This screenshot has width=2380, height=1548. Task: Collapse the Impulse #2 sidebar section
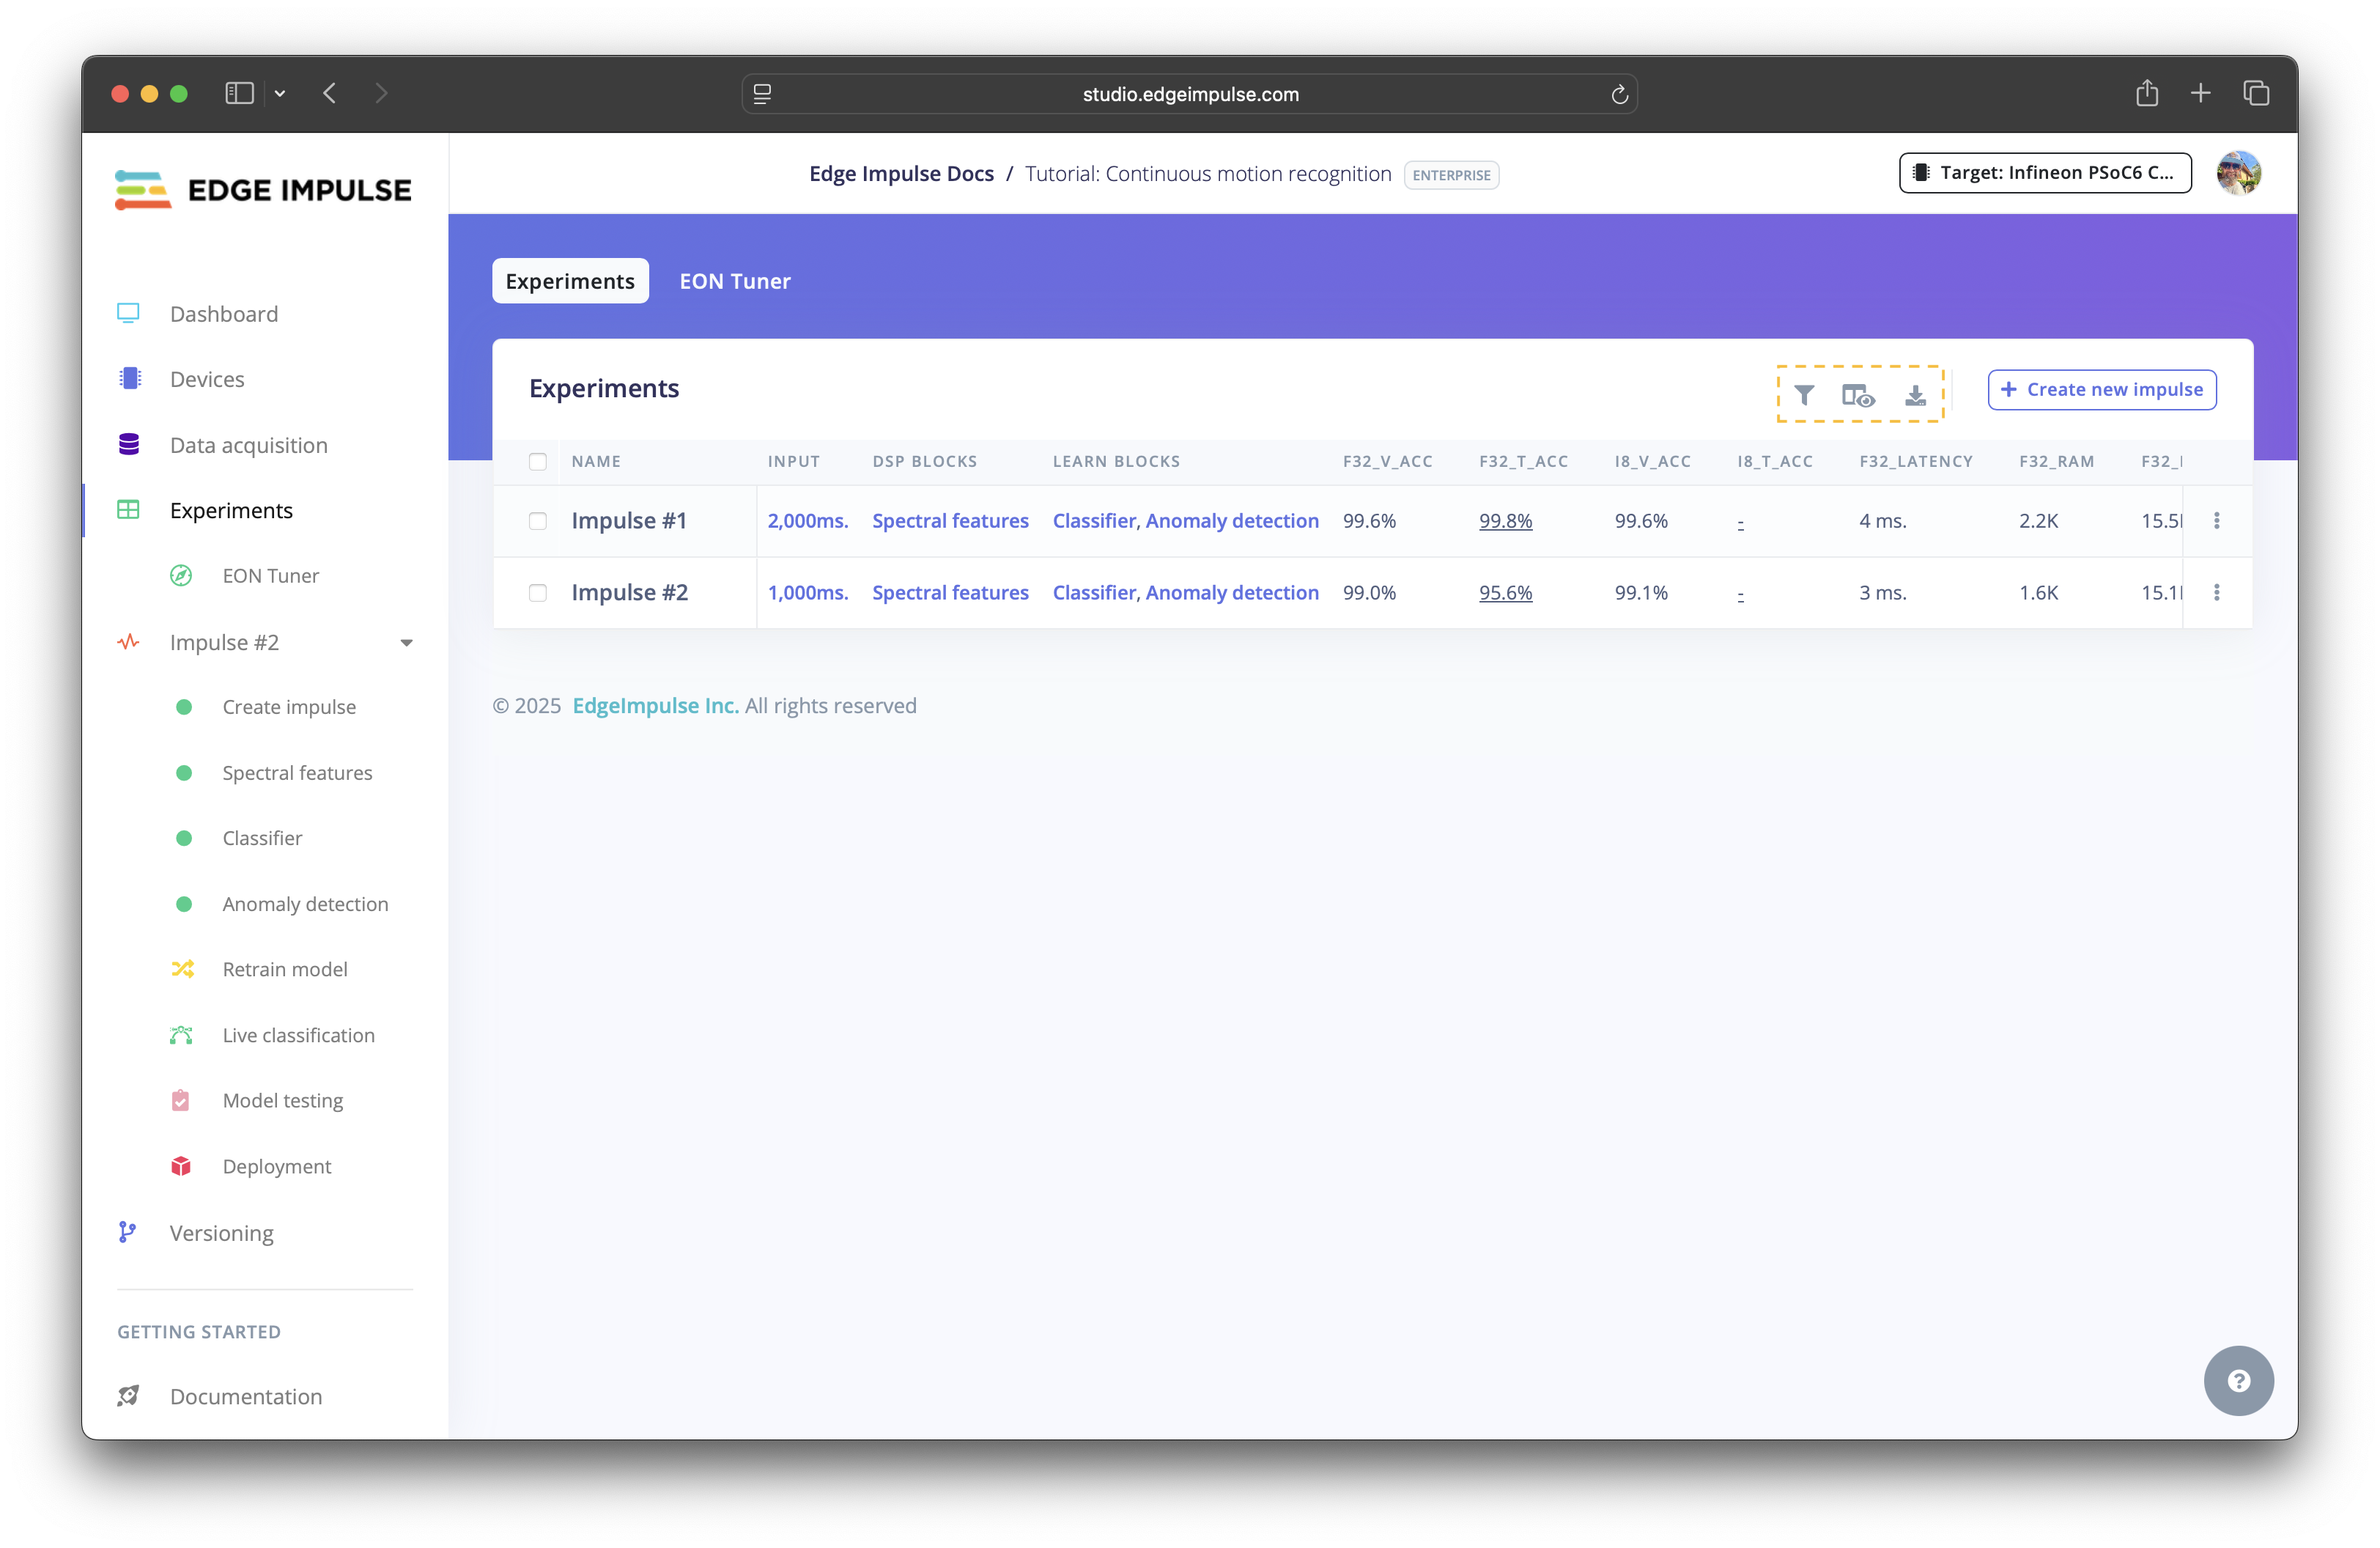[406, 643]
